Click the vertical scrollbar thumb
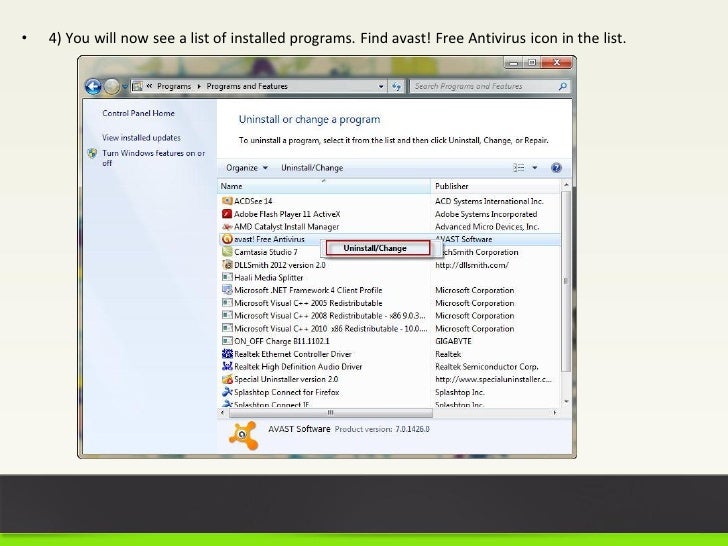Viewport: 728px width, 546px height. click(x=566, y=281)
